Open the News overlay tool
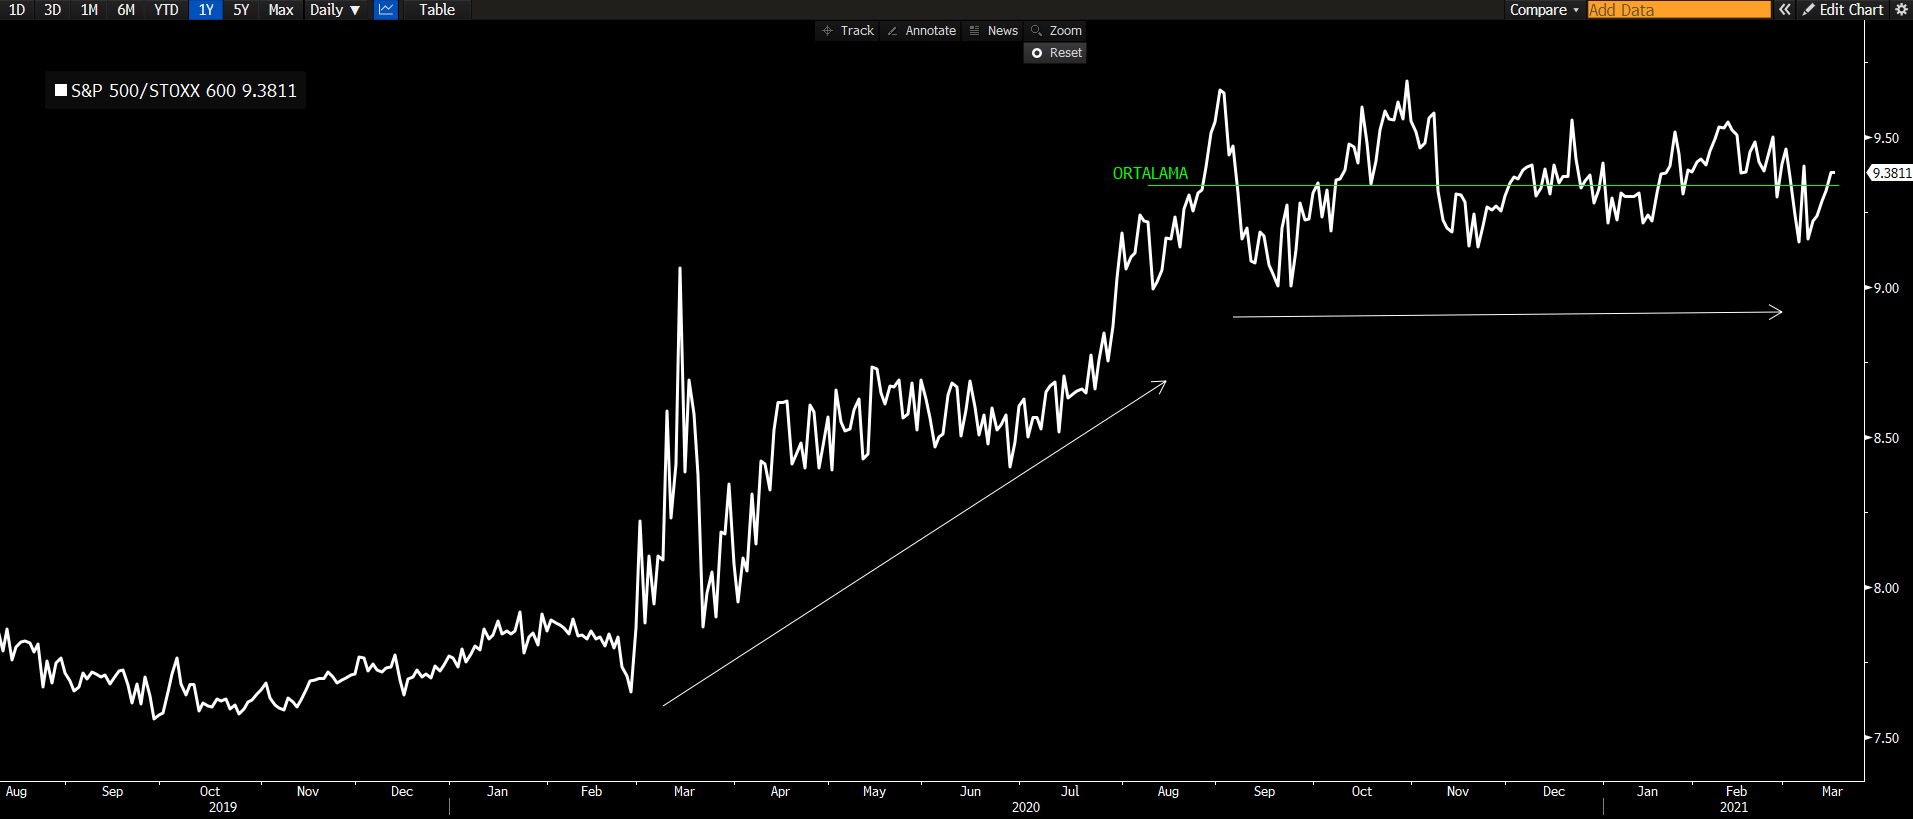Viewport: 1913px width, 819px height. 994,31
